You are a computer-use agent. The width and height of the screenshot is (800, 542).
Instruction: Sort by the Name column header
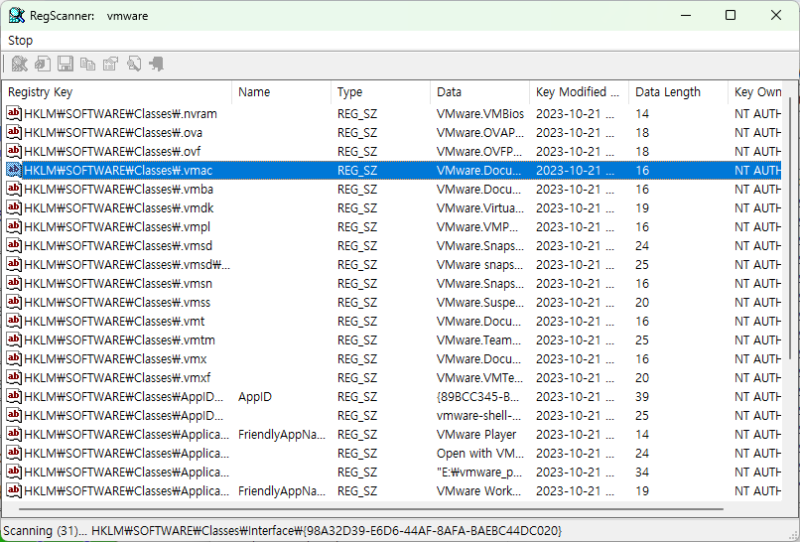(x=281, y=92)
